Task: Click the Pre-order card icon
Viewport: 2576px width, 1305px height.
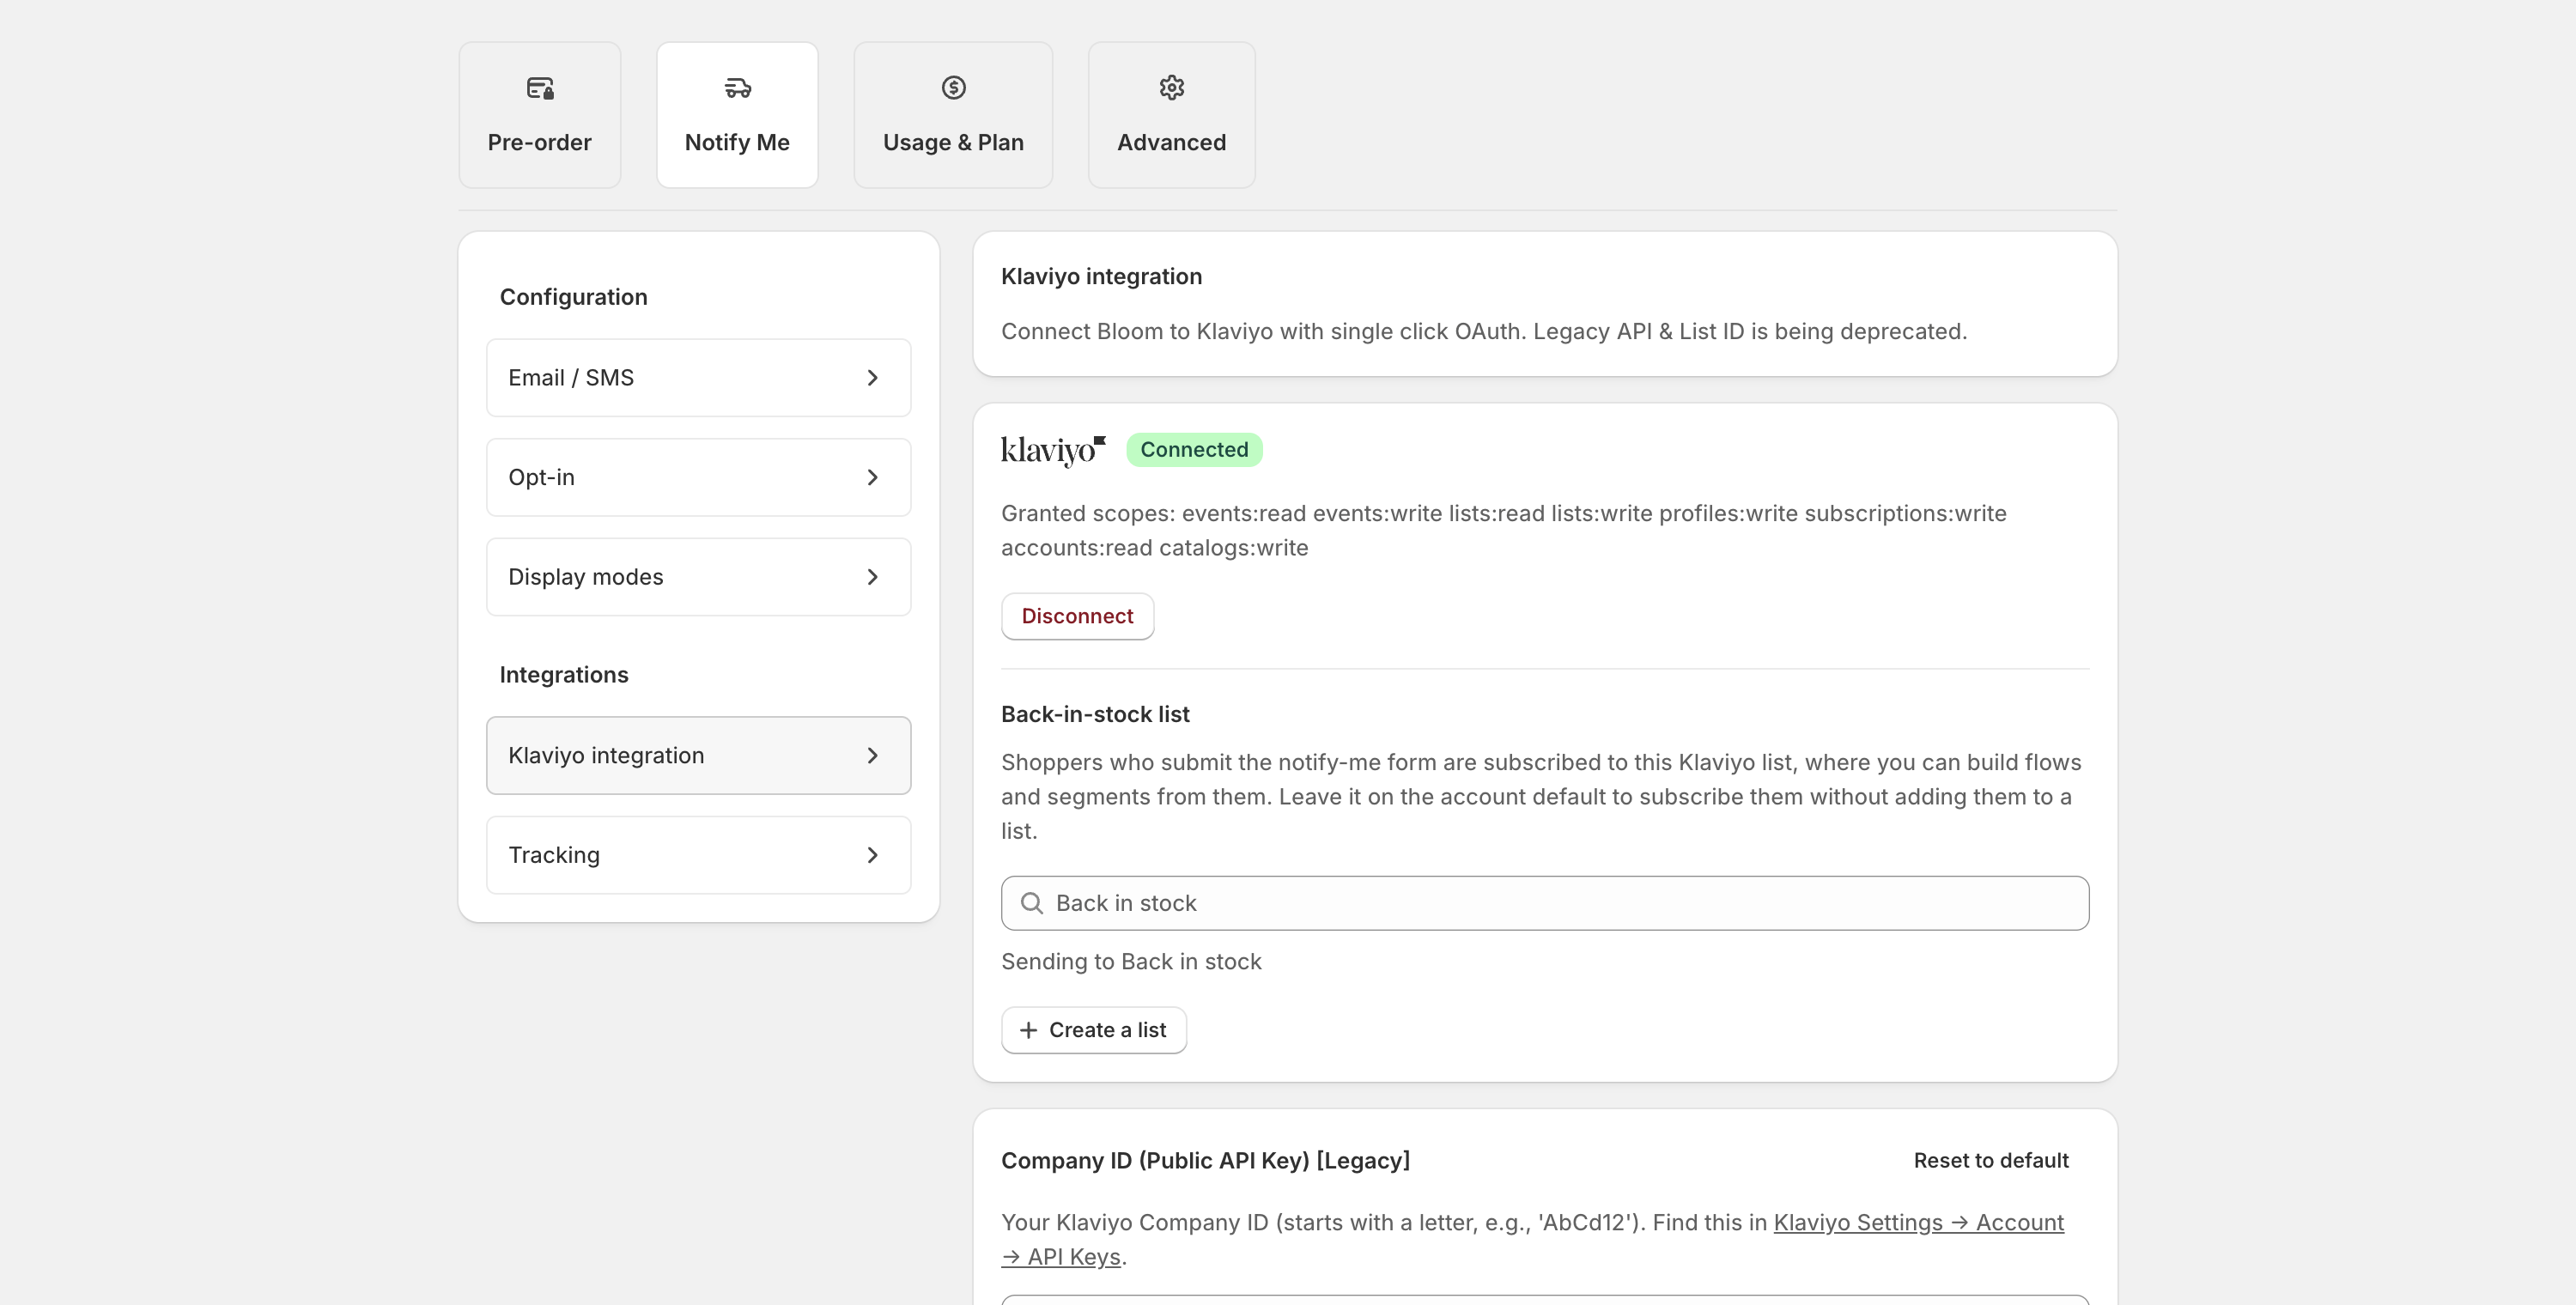Action: pos(540,88)
